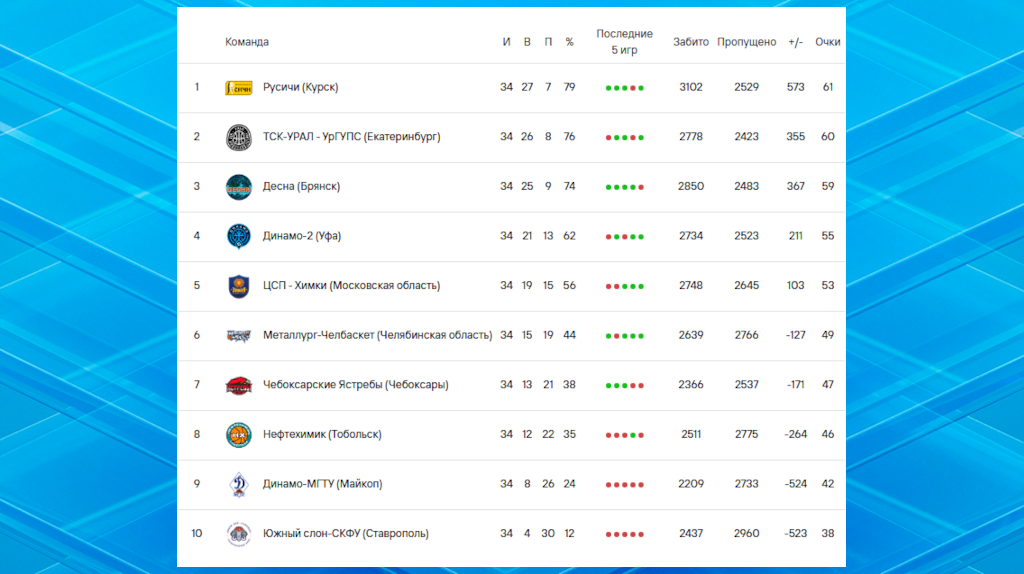
Task: Click rank number 10 in the table
Action: pyautogui.click(x=197, y=534)
